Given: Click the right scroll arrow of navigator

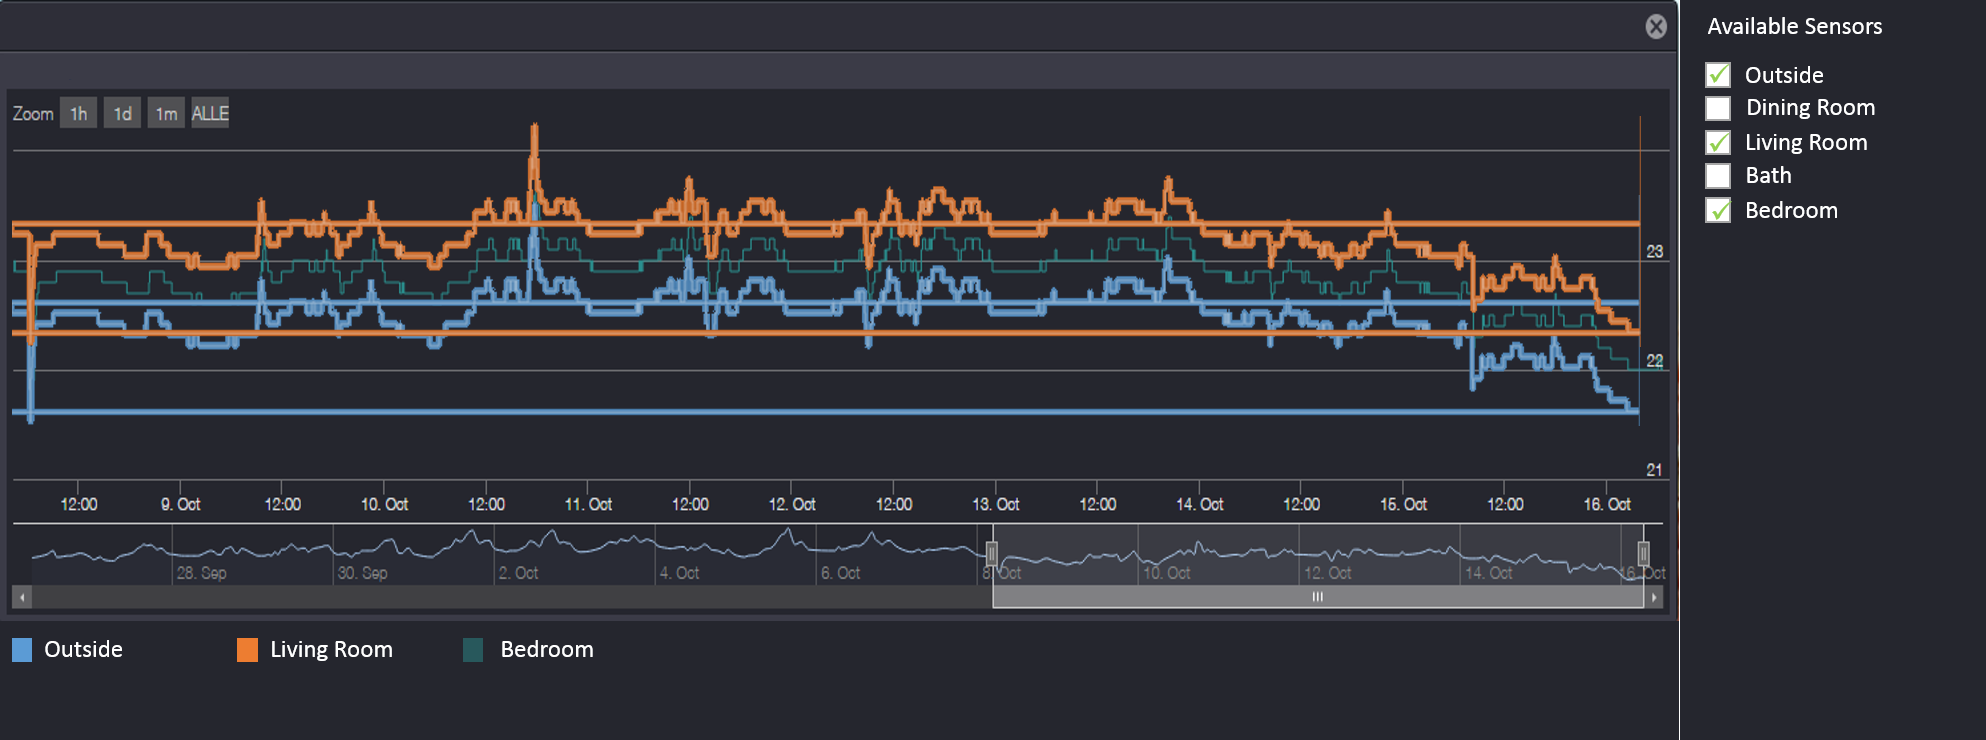Looking at the screenshot, I should click(x=1654, y=597).
